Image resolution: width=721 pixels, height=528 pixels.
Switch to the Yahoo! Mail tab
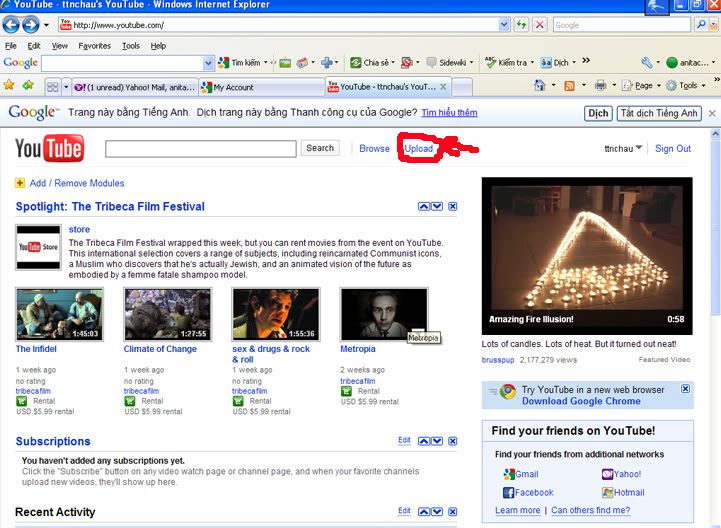point(135,87)
